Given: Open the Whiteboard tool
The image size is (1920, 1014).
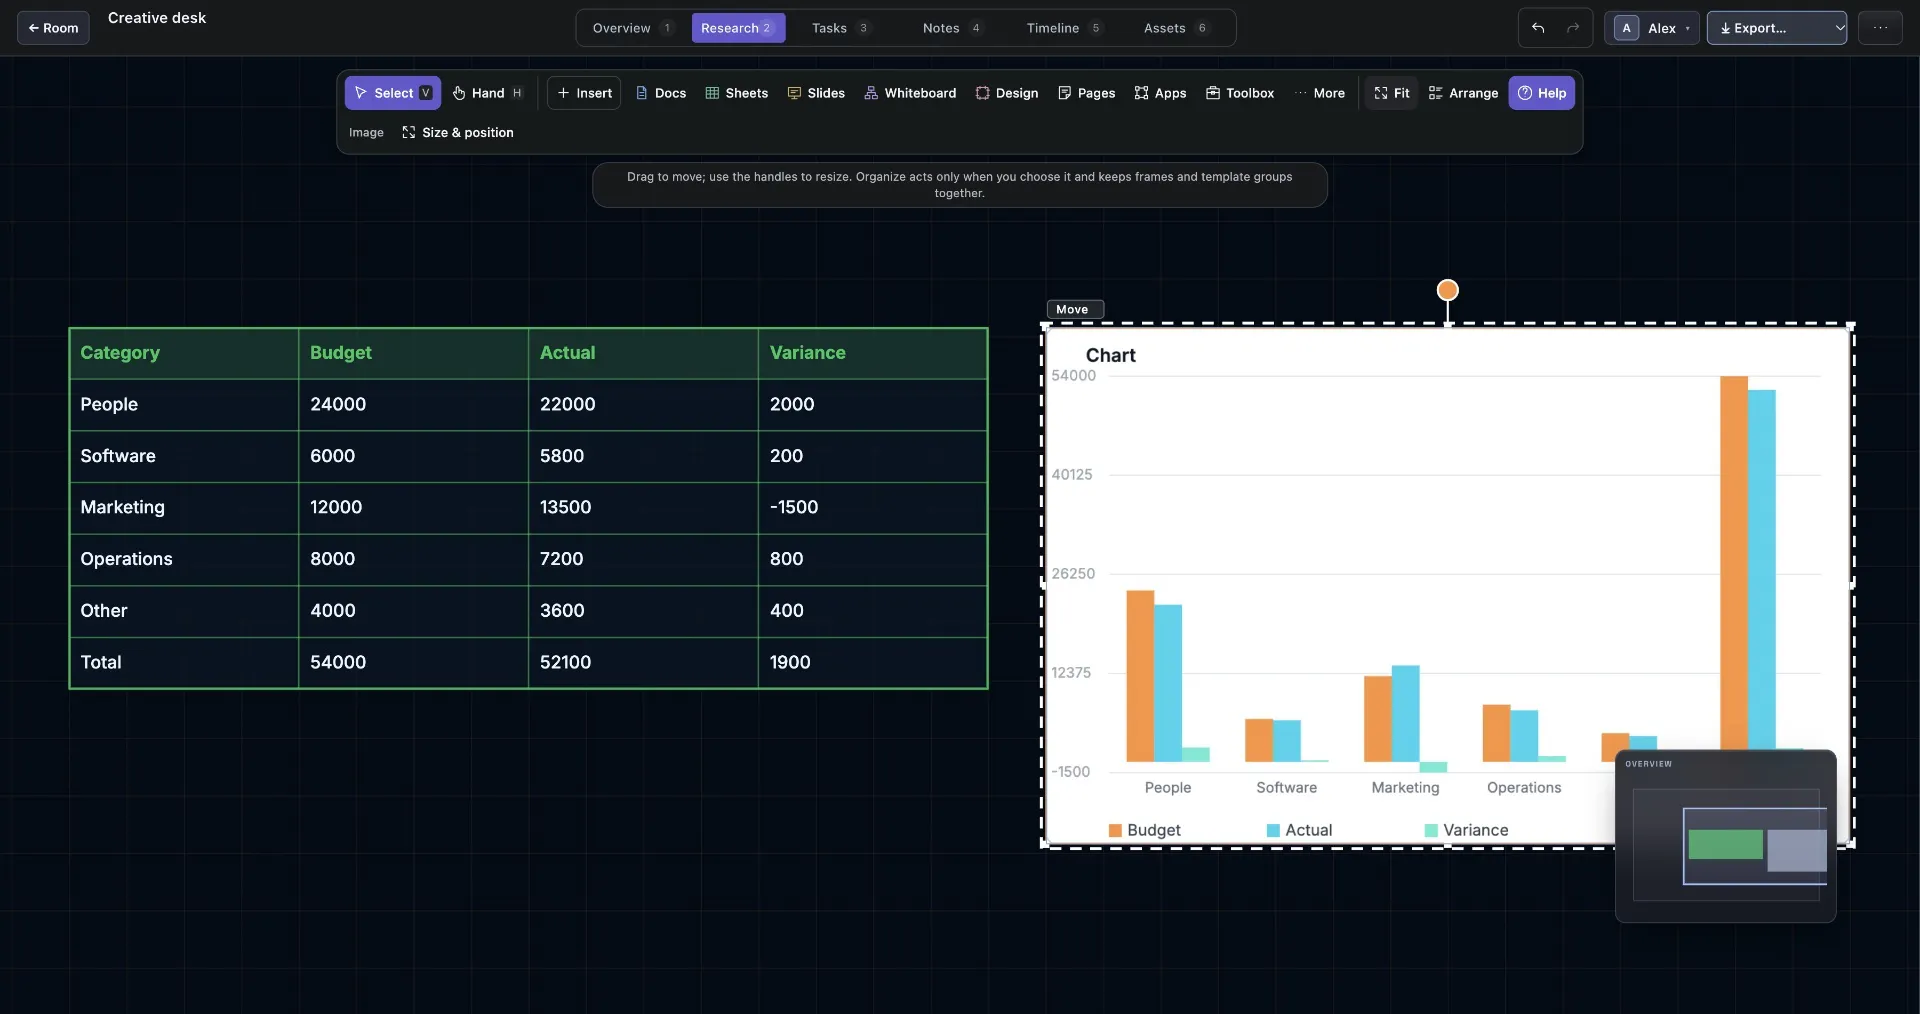Looking at the screenshot, I should pyautogui.click(x=910, y=93).
